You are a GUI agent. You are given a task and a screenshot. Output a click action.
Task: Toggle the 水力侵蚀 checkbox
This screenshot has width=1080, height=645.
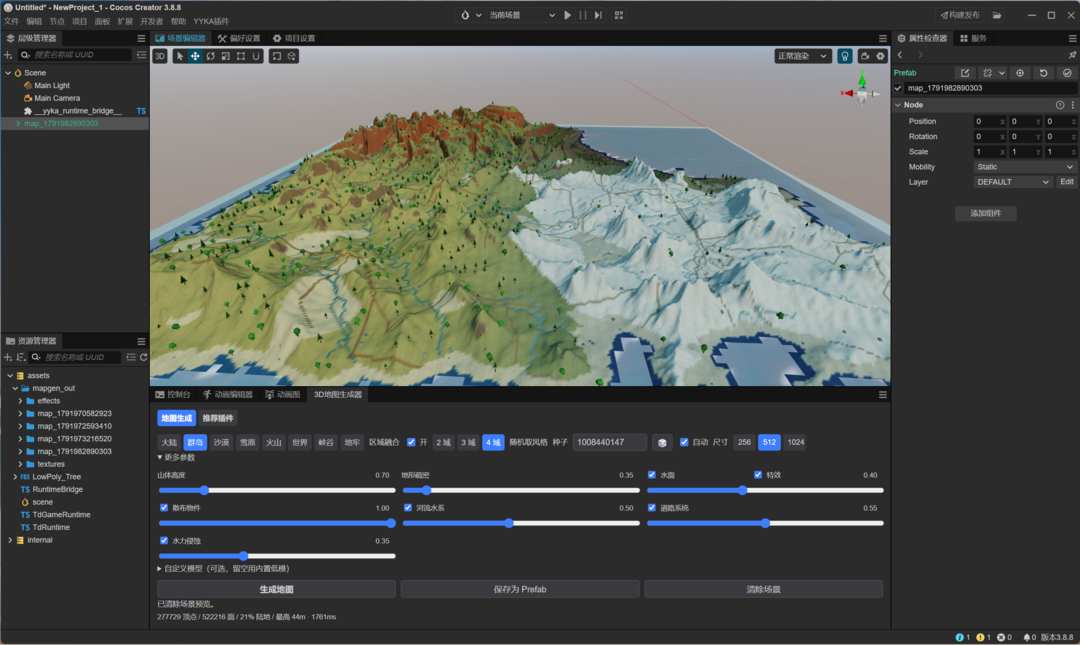point(164,541)
